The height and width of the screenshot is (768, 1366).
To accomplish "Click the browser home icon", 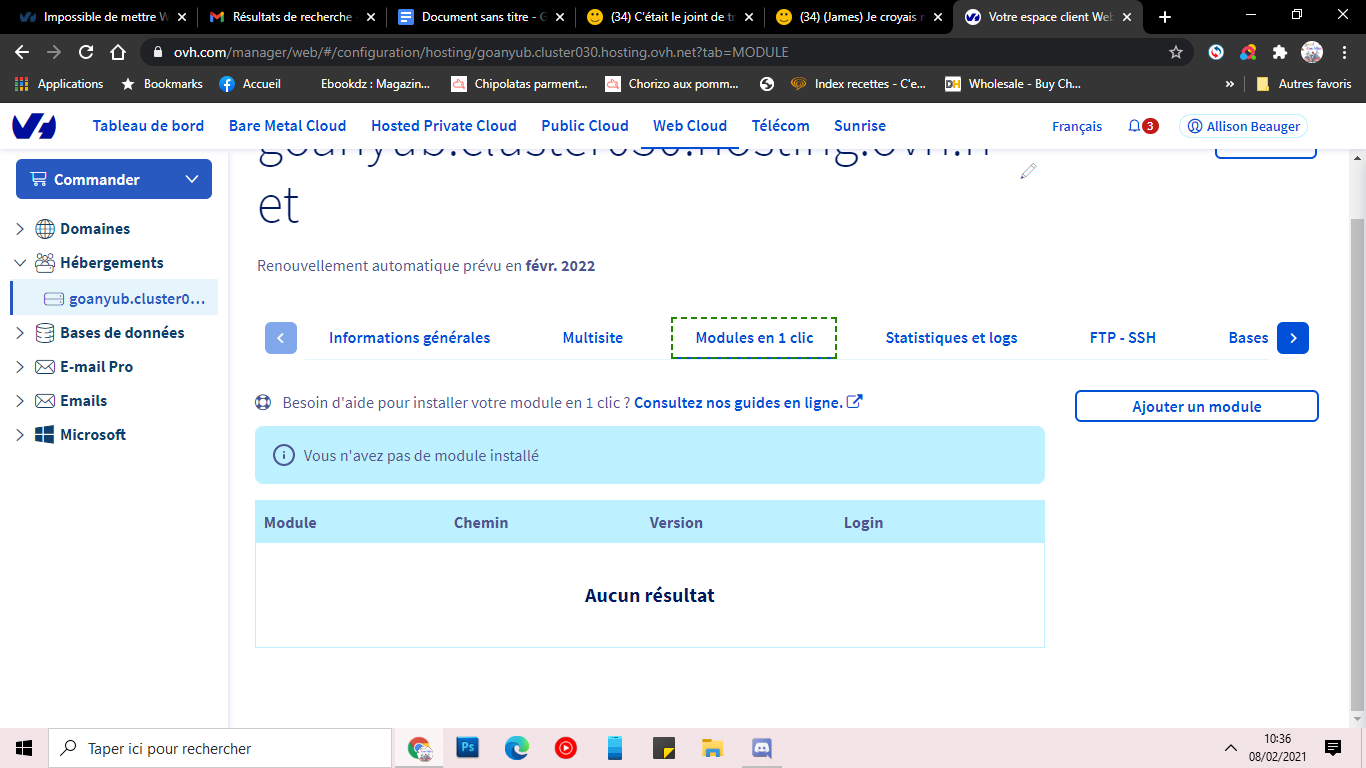I will [x=118, y=52].
